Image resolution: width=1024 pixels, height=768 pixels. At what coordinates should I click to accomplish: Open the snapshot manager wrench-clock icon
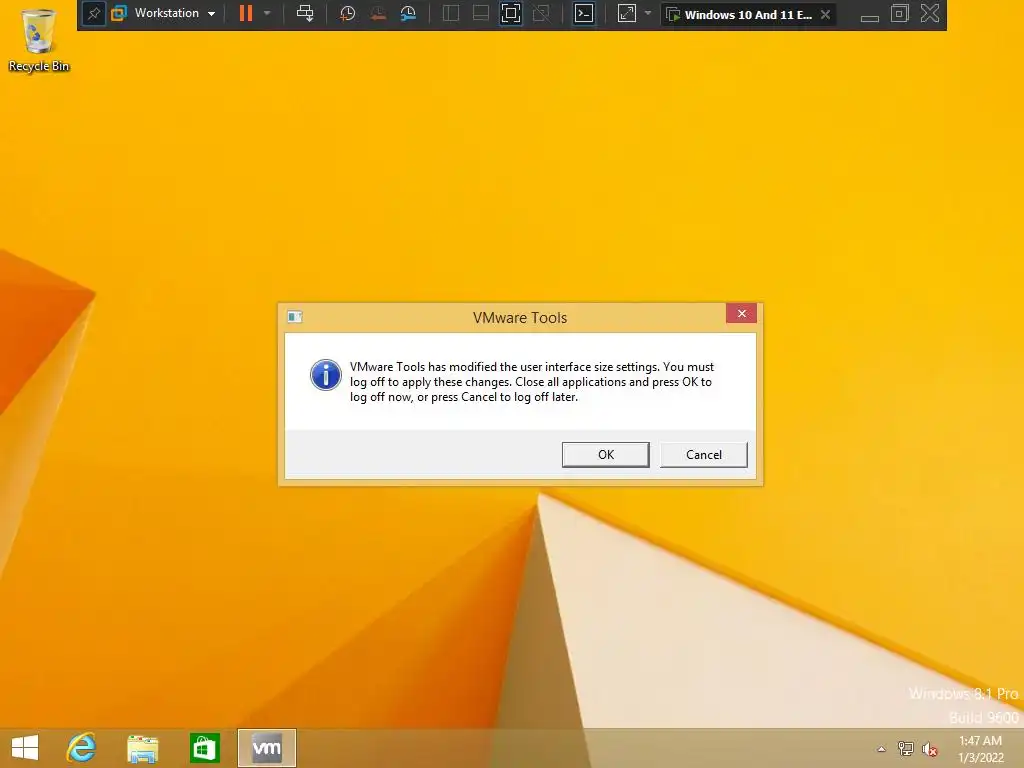coord(408,13)
